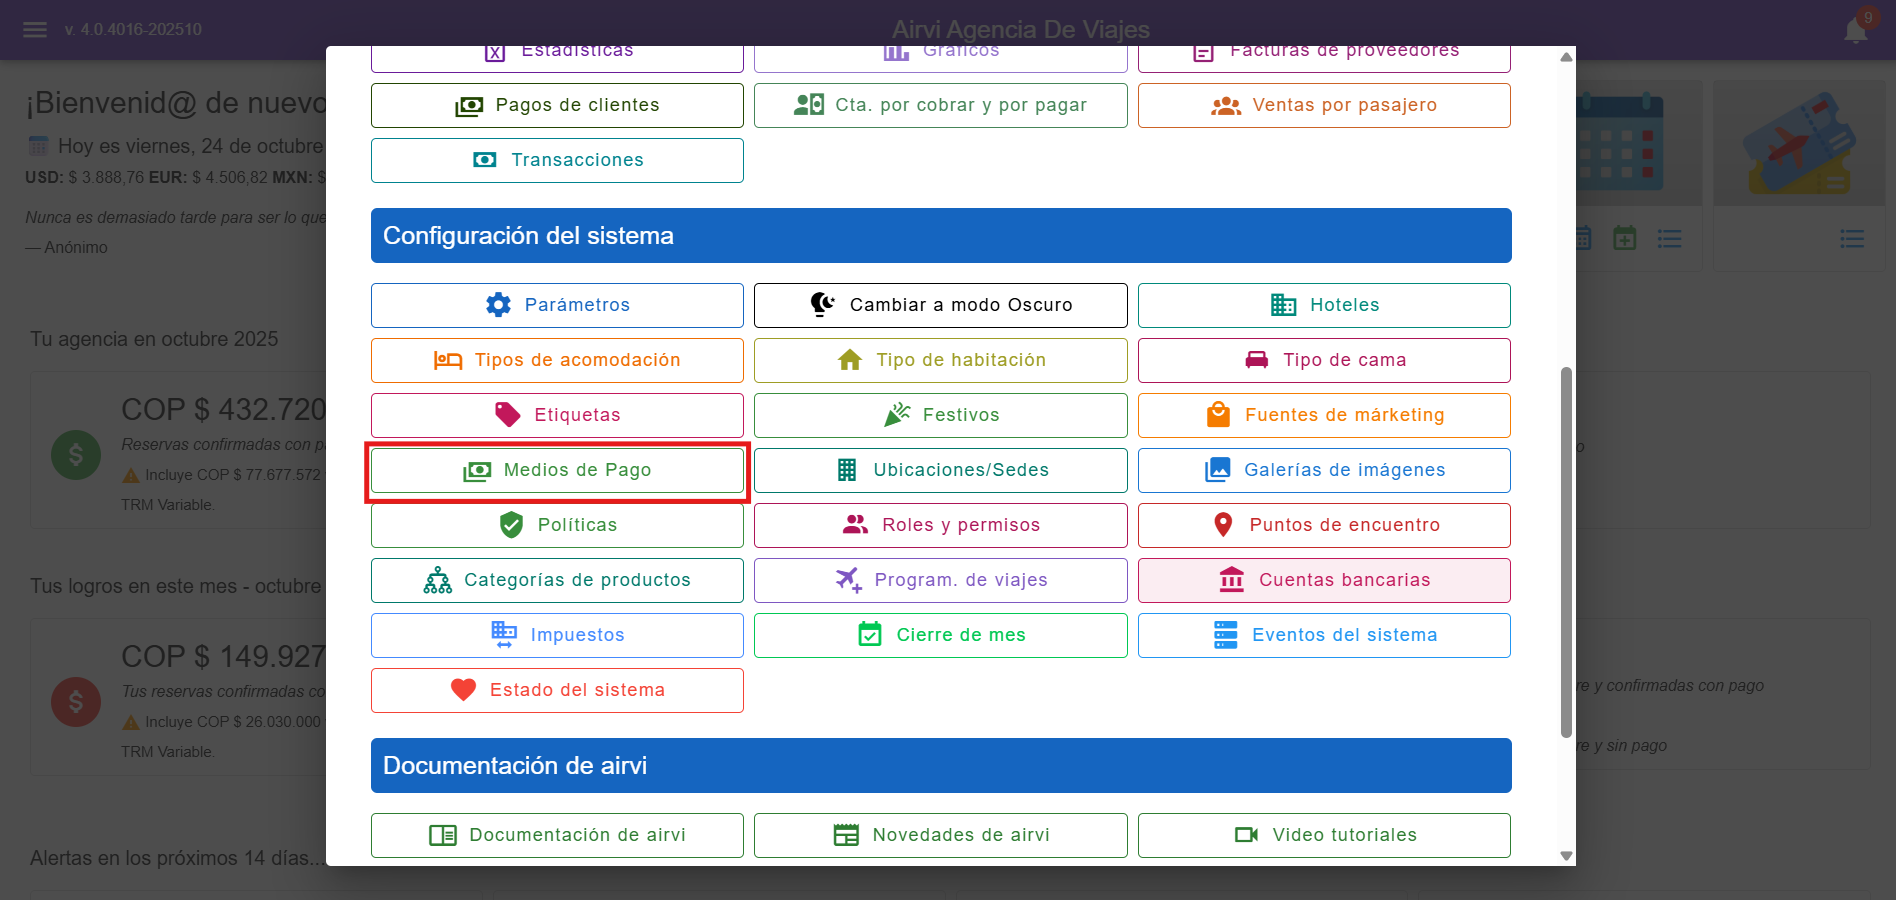Open Transacciones report
1896x900 pixels.
[x=557, y=160]
